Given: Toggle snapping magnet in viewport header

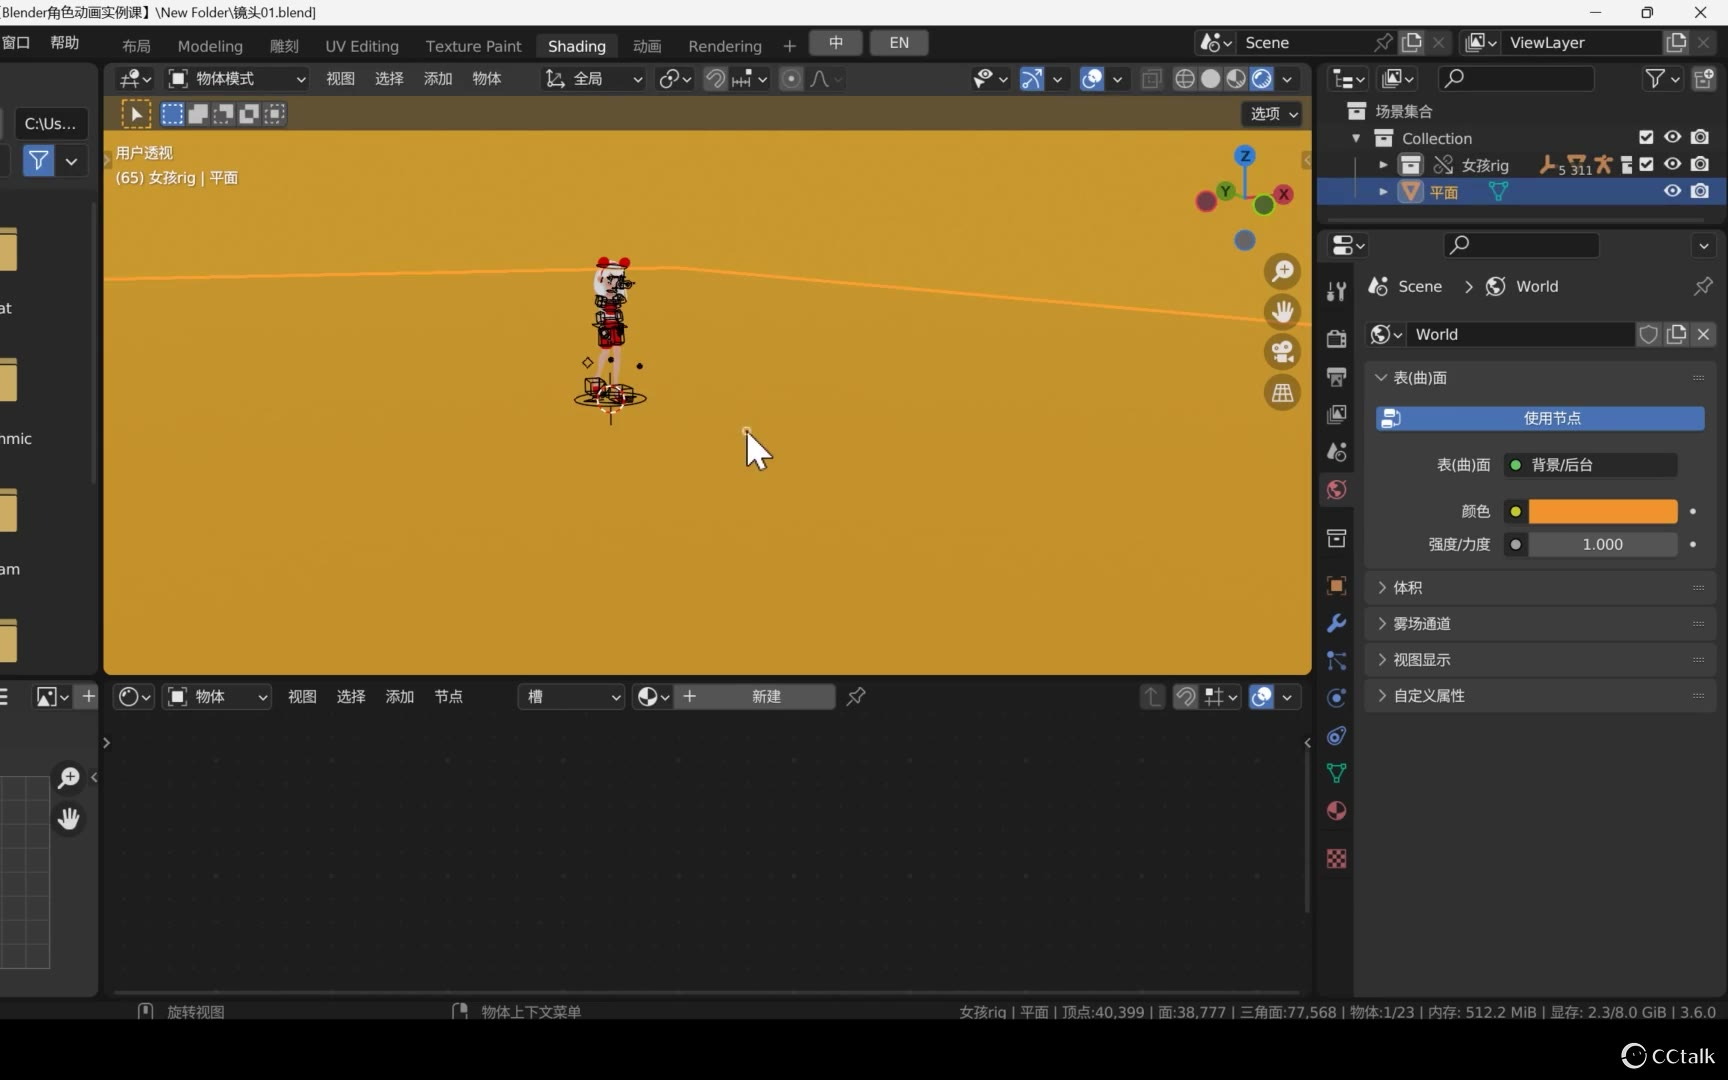Looking at the screenshot, I should [x=715, y=79].
